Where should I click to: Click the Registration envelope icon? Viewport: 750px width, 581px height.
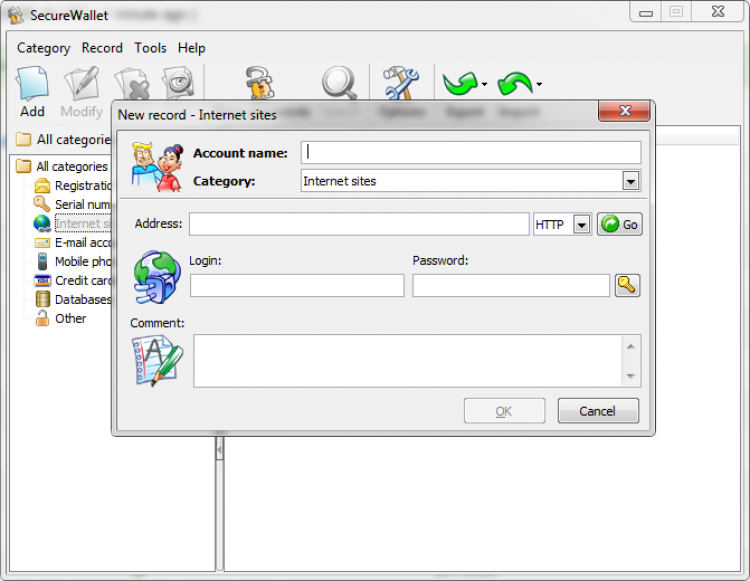pyautogui.click(x=43, y=185)
